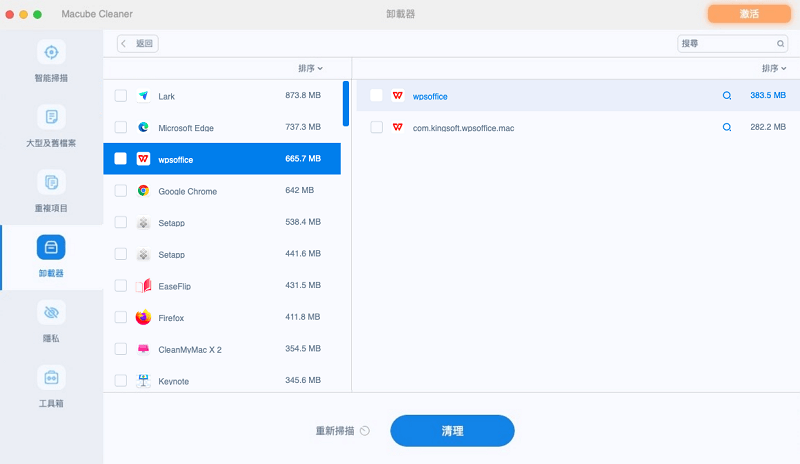Click the search (搜尋) input field
This screenshot has width=800, height=464.
pos(733,44)
